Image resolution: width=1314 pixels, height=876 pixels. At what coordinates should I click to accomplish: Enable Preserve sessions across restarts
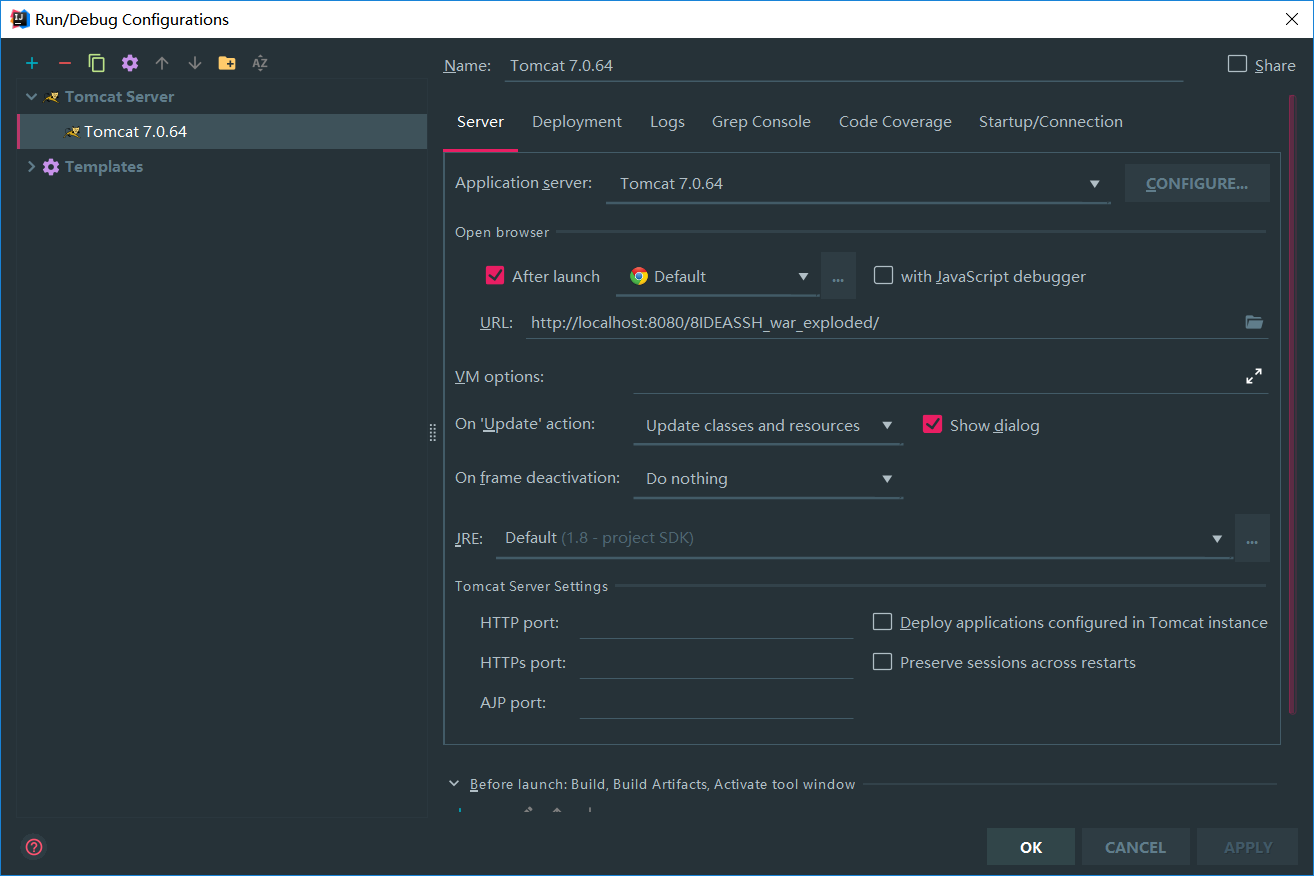(882, 662)
